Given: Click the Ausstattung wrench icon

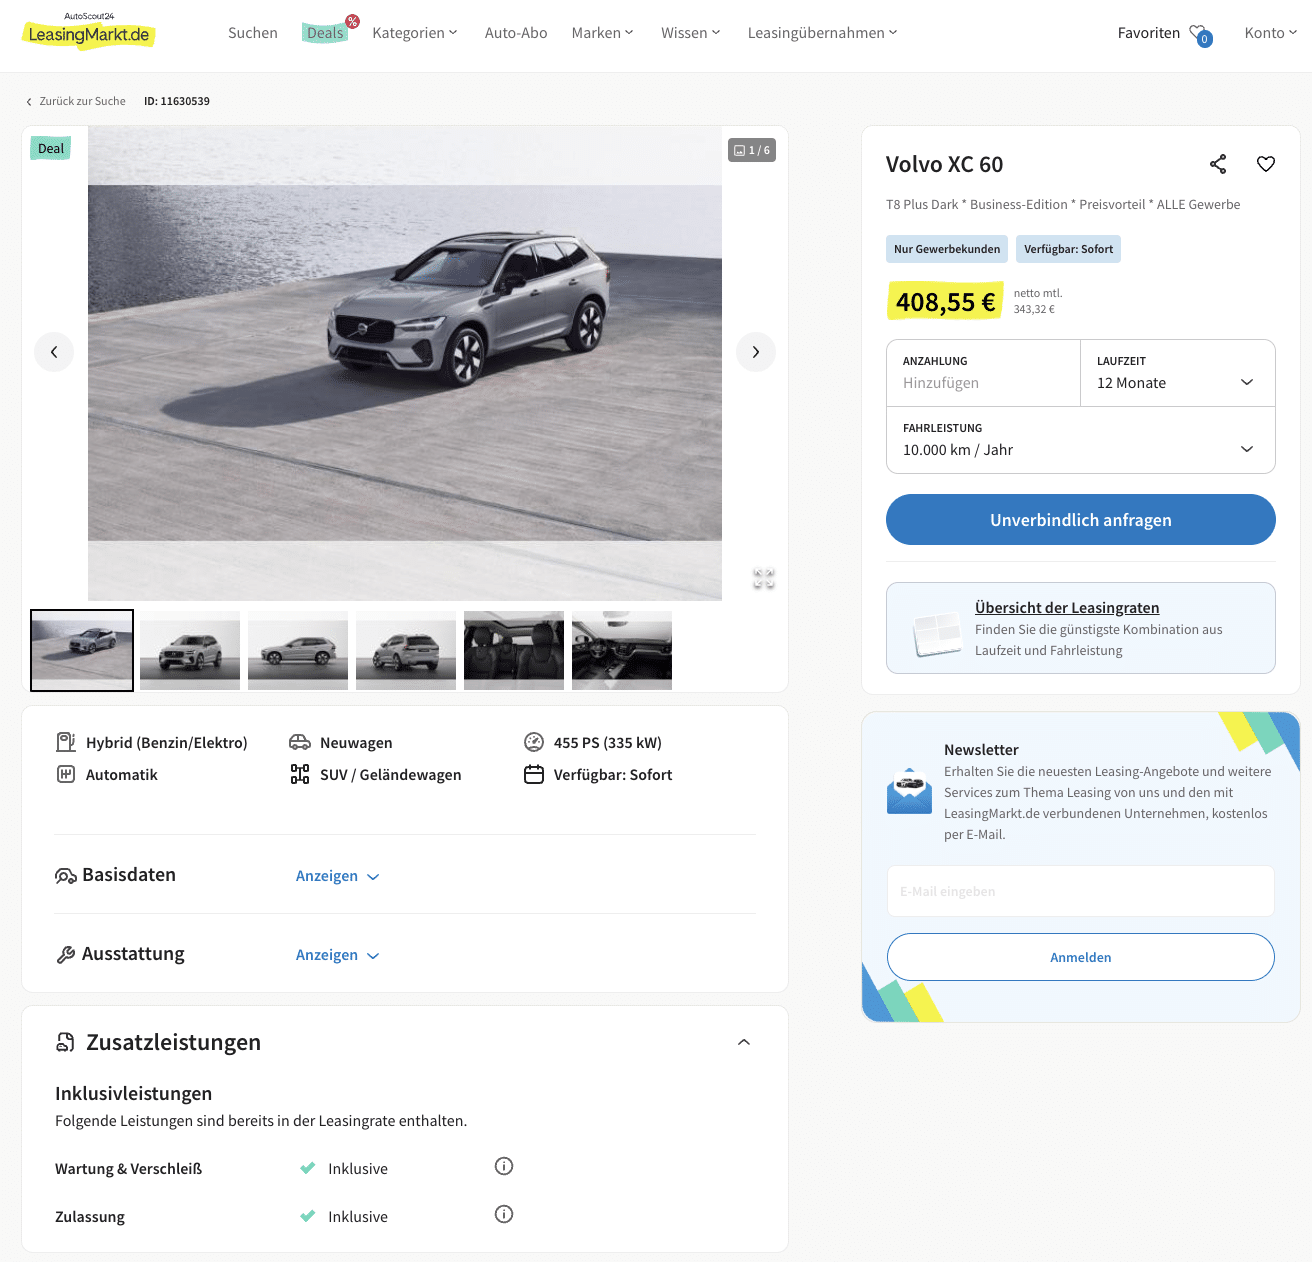Looking at the screenshot, I should (x=66, y=955).
